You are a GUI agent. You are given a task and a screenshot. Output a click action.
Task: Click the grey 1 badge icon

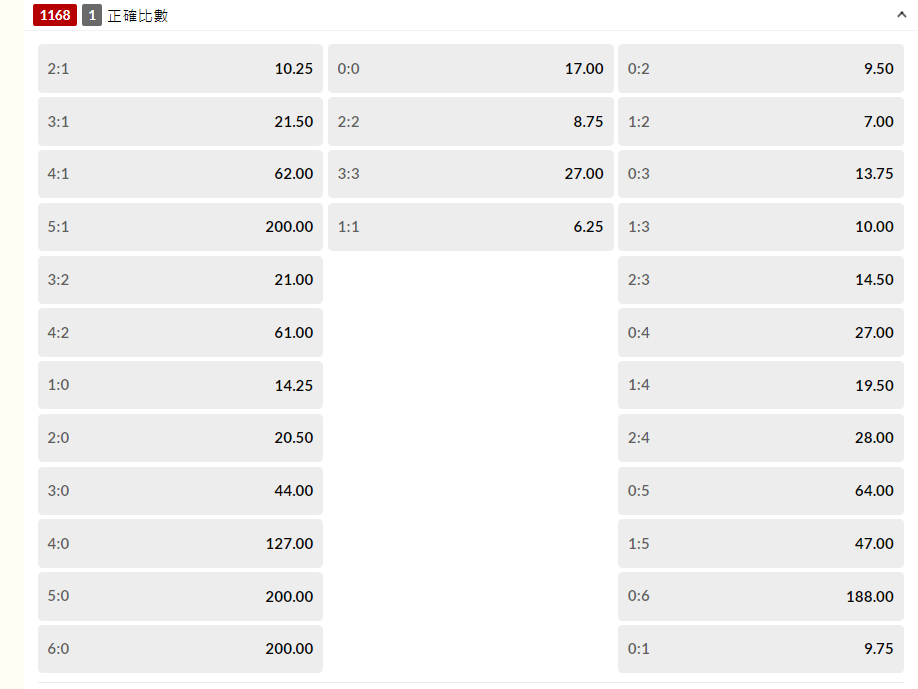tap(92, 15)
